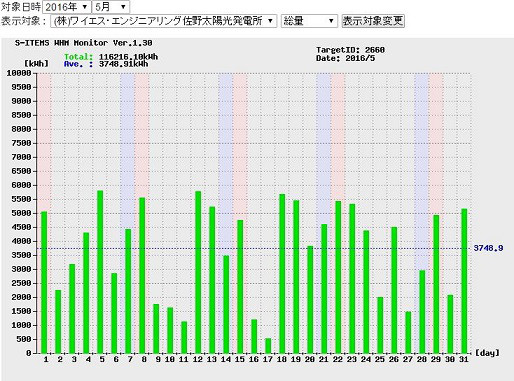Click the green bar for day 5

click(100, 272)
